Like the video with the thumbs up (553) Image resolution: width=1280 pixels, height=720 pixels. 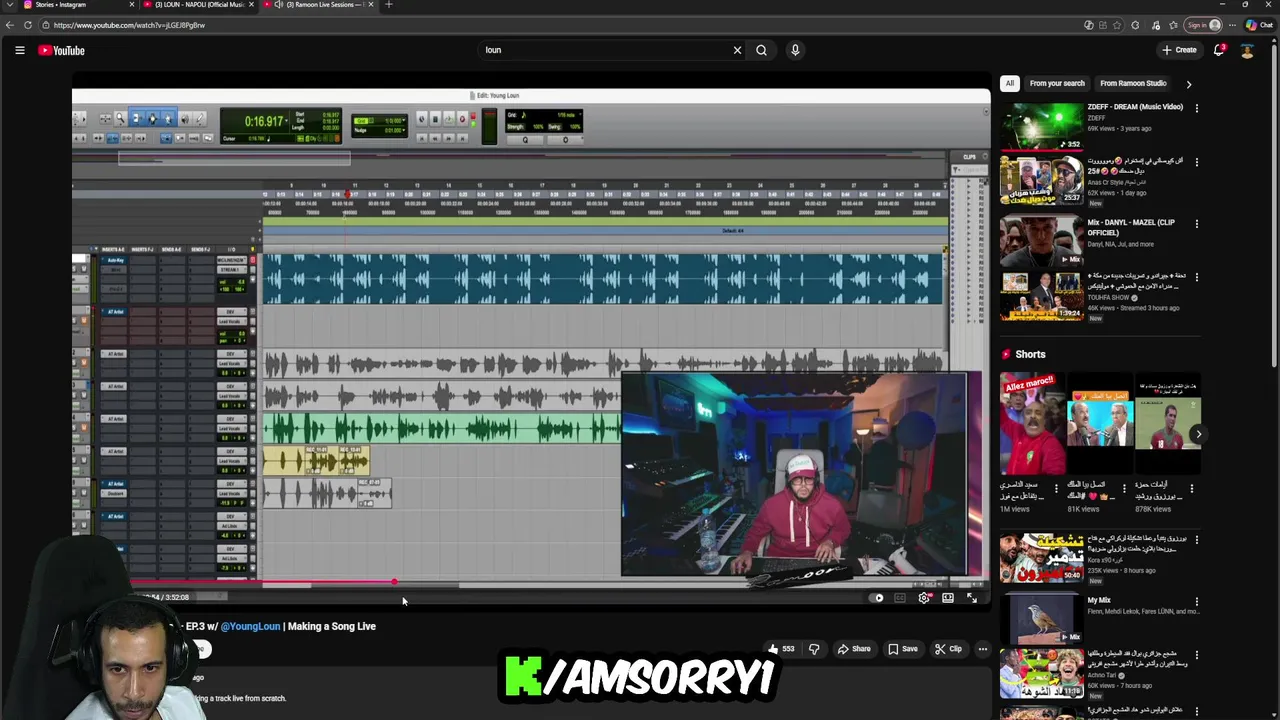(781, 649)
